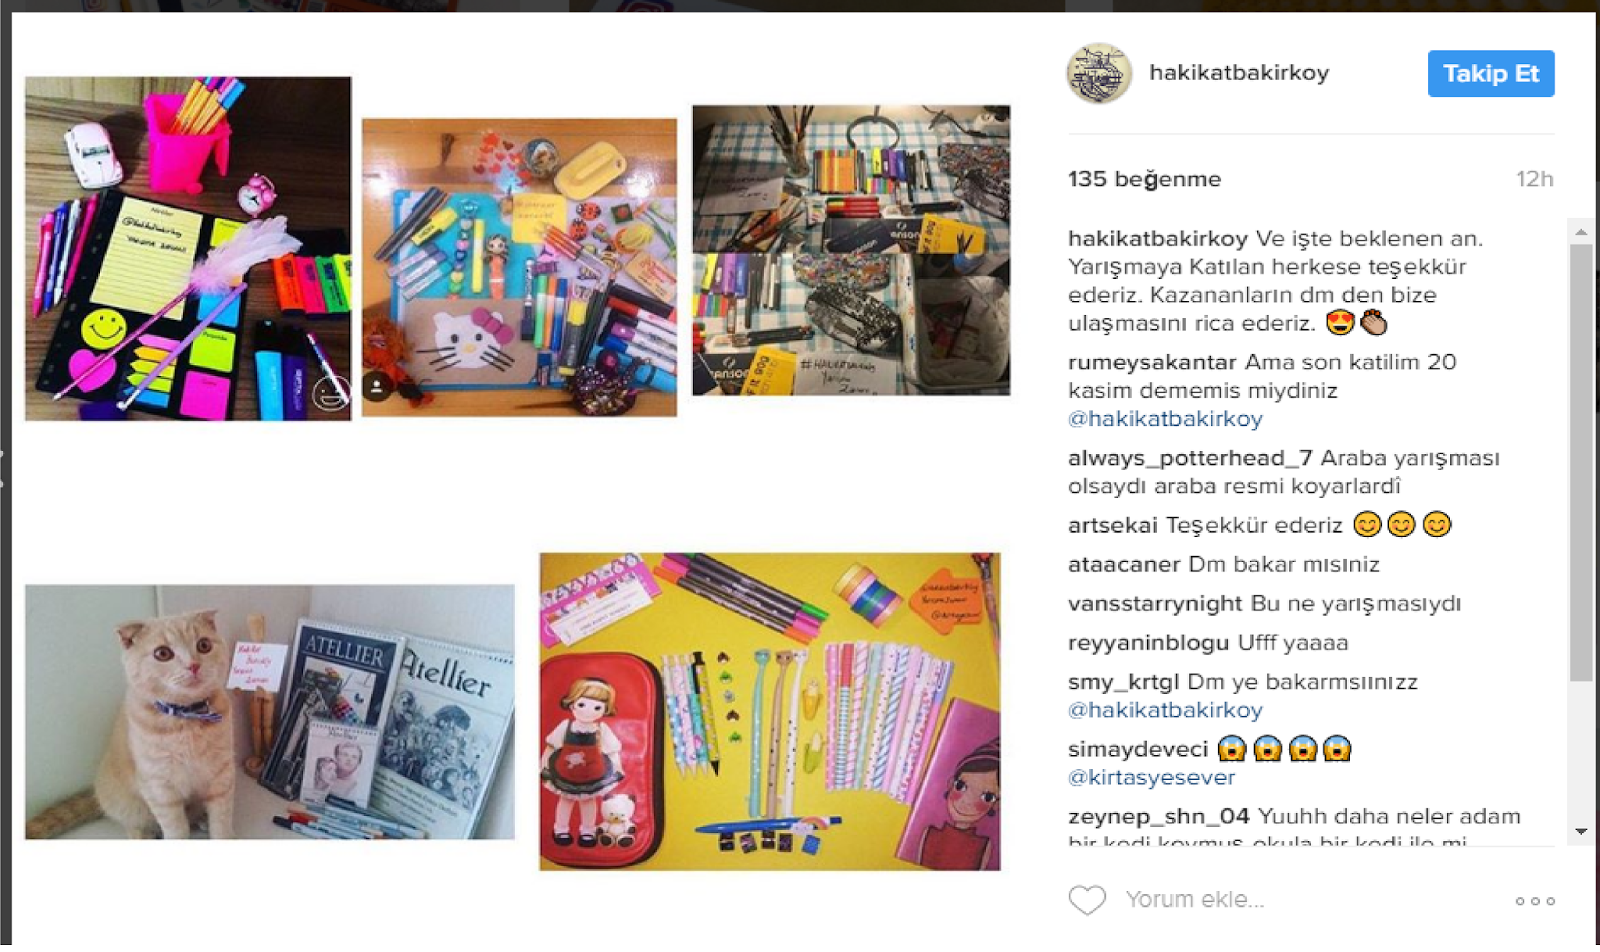Select the Hello Kitty stationery photo
Viewport: 1600px width, 952px height.
(519, 267)
